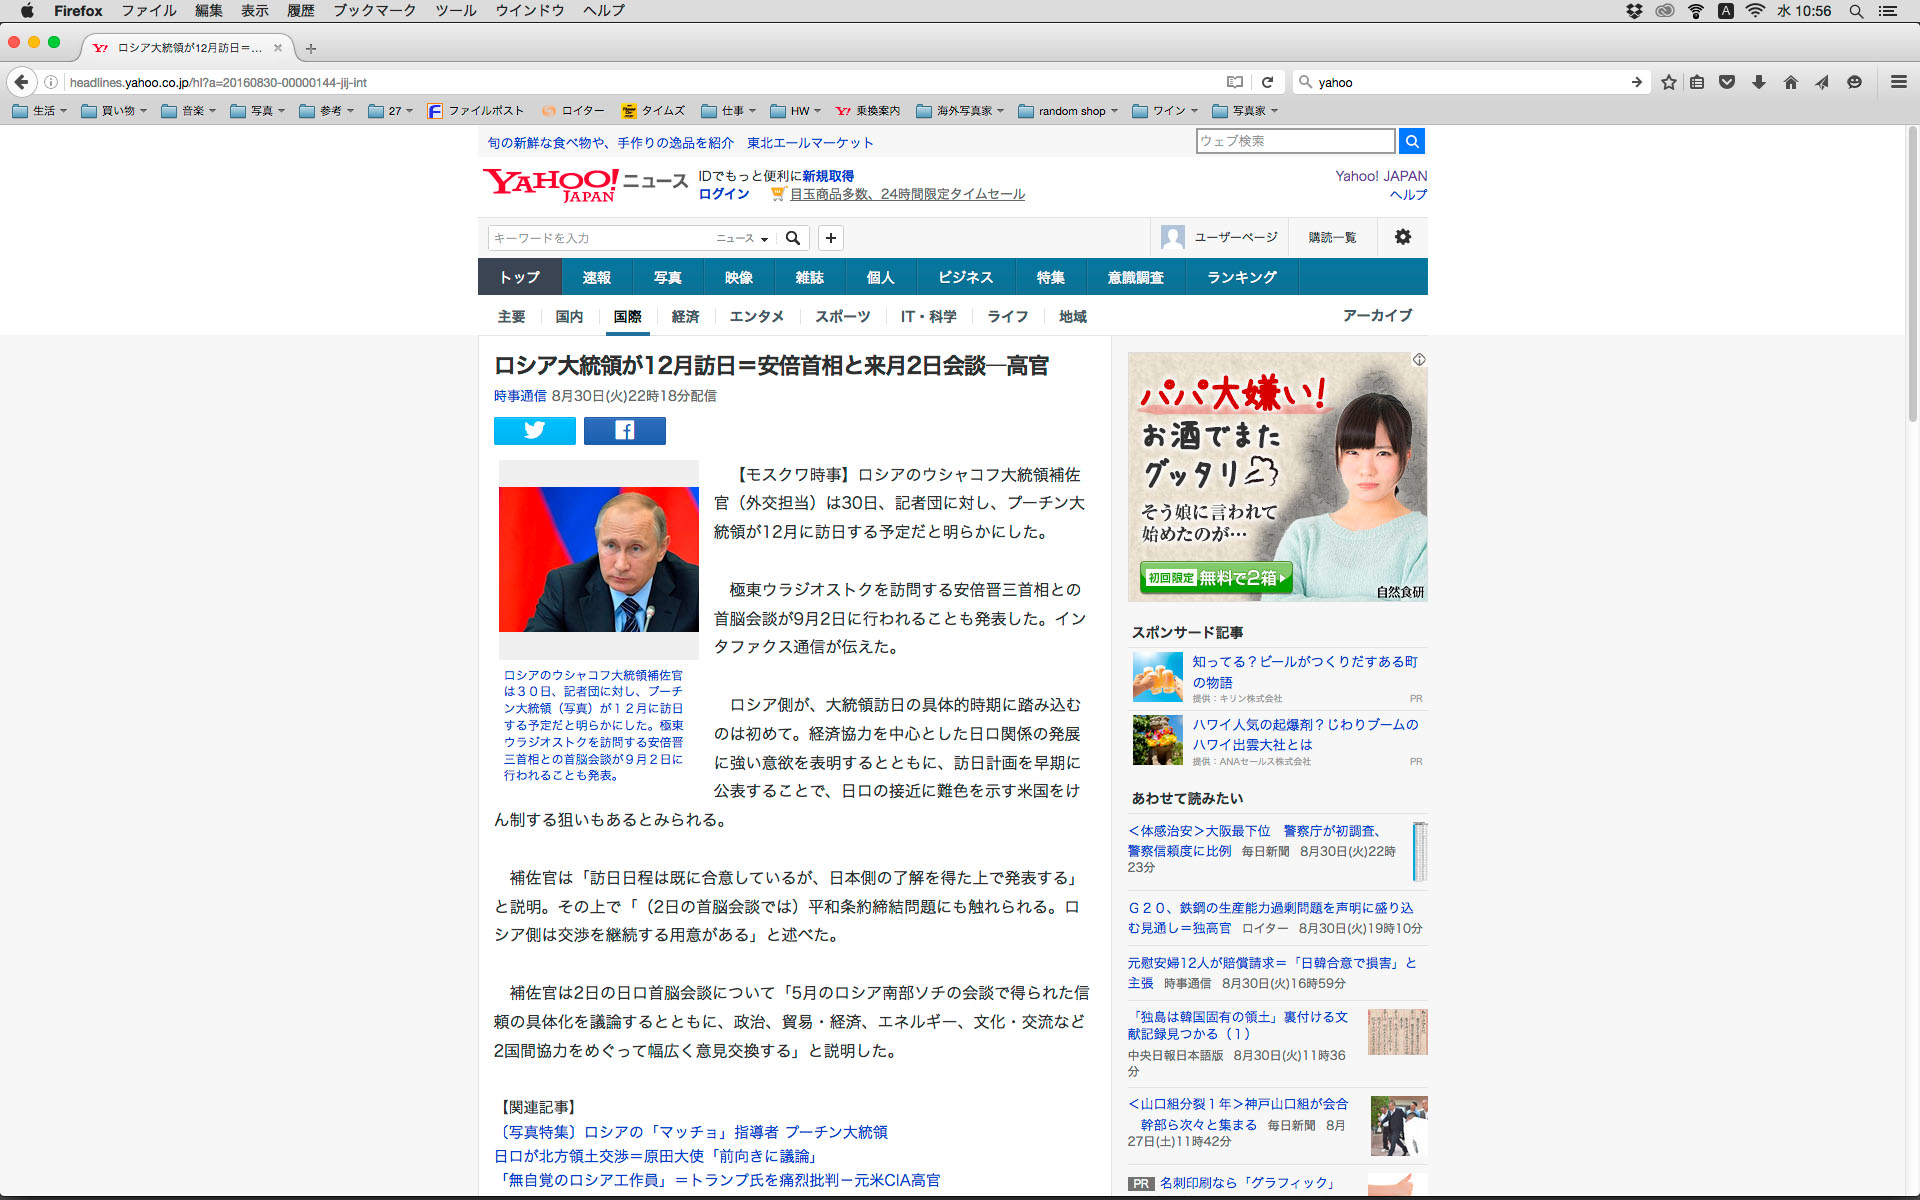Click the Putin article photo thumbnail
The image size is (1920, 1200).
coord(598,559)
